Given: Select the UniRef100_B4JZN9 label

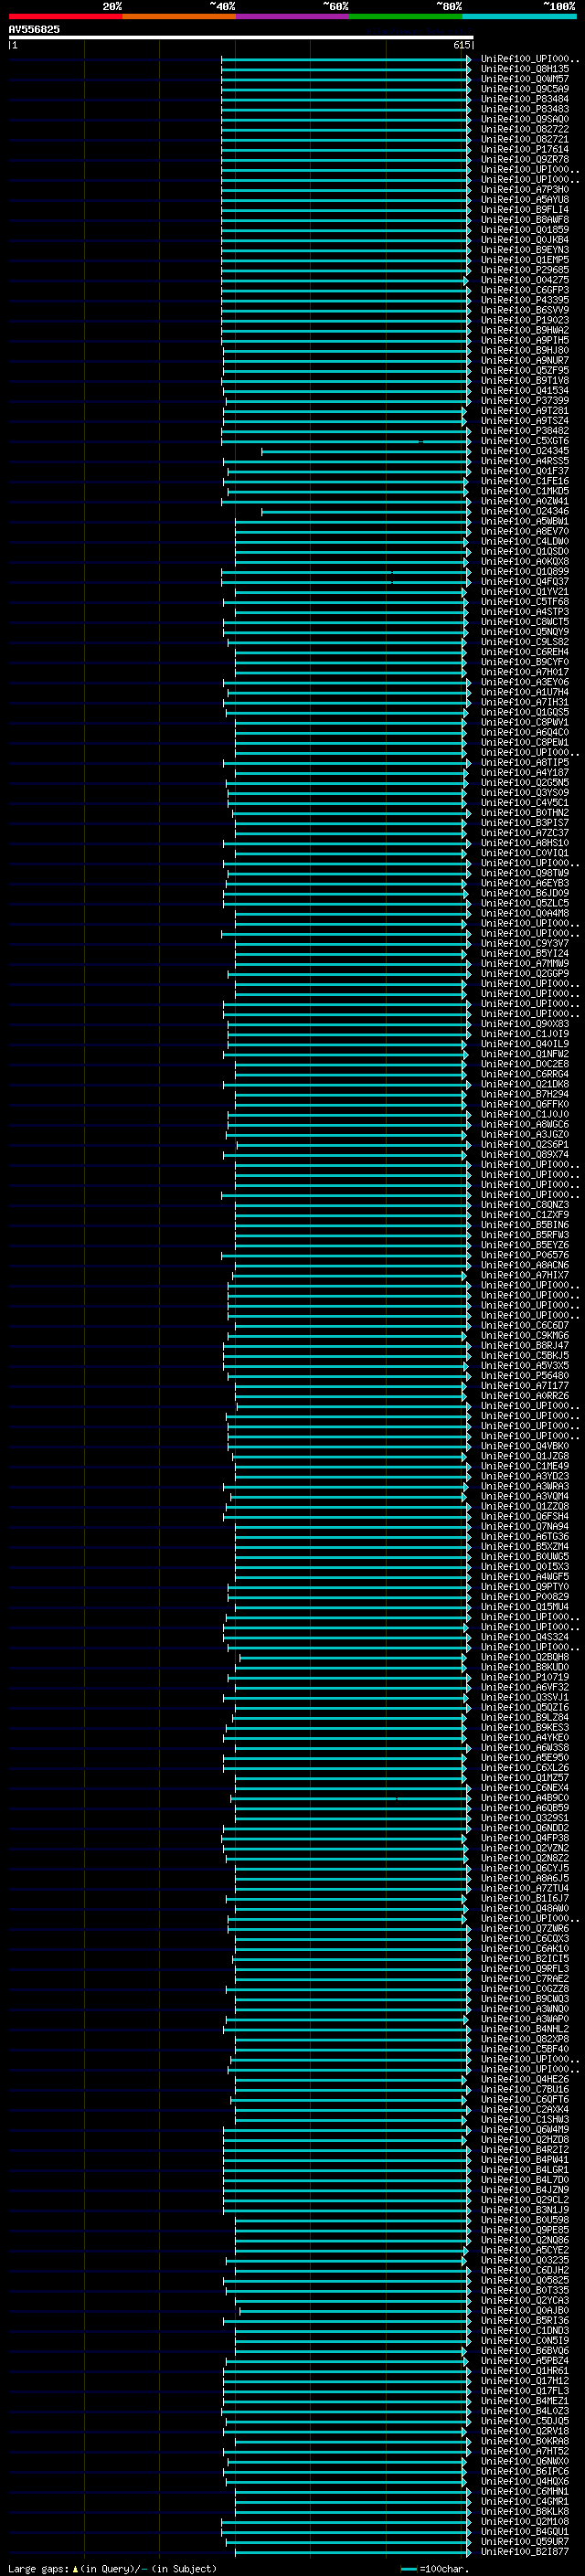Looking at the screenshot, I should [x=525, y=2189].
